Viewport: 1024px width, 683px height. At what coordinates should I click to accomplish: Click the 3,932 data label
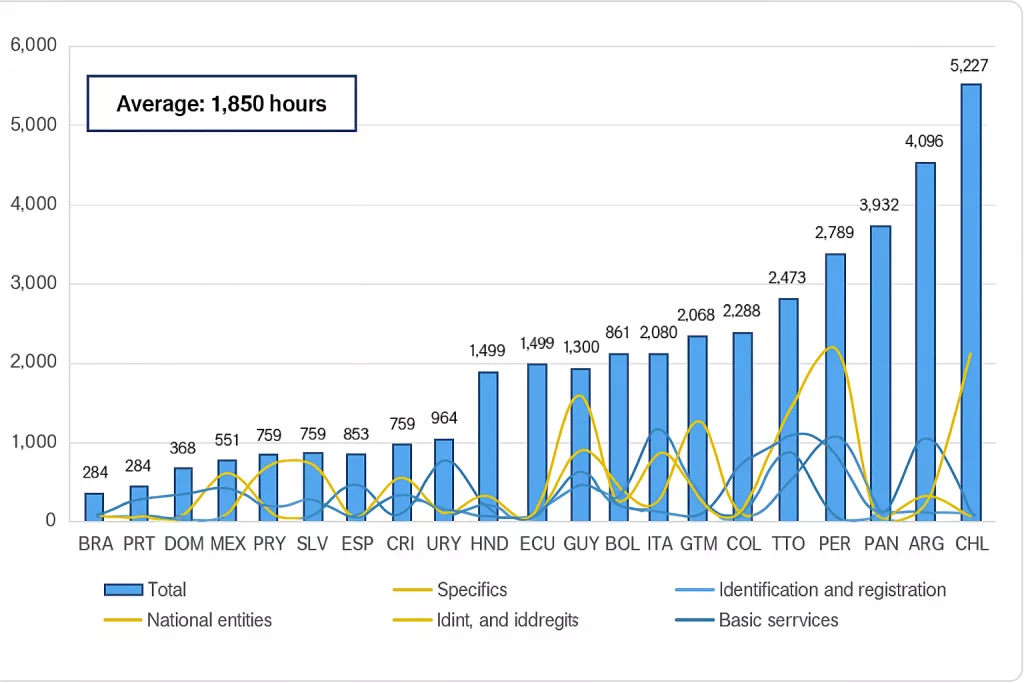[879, 205]
